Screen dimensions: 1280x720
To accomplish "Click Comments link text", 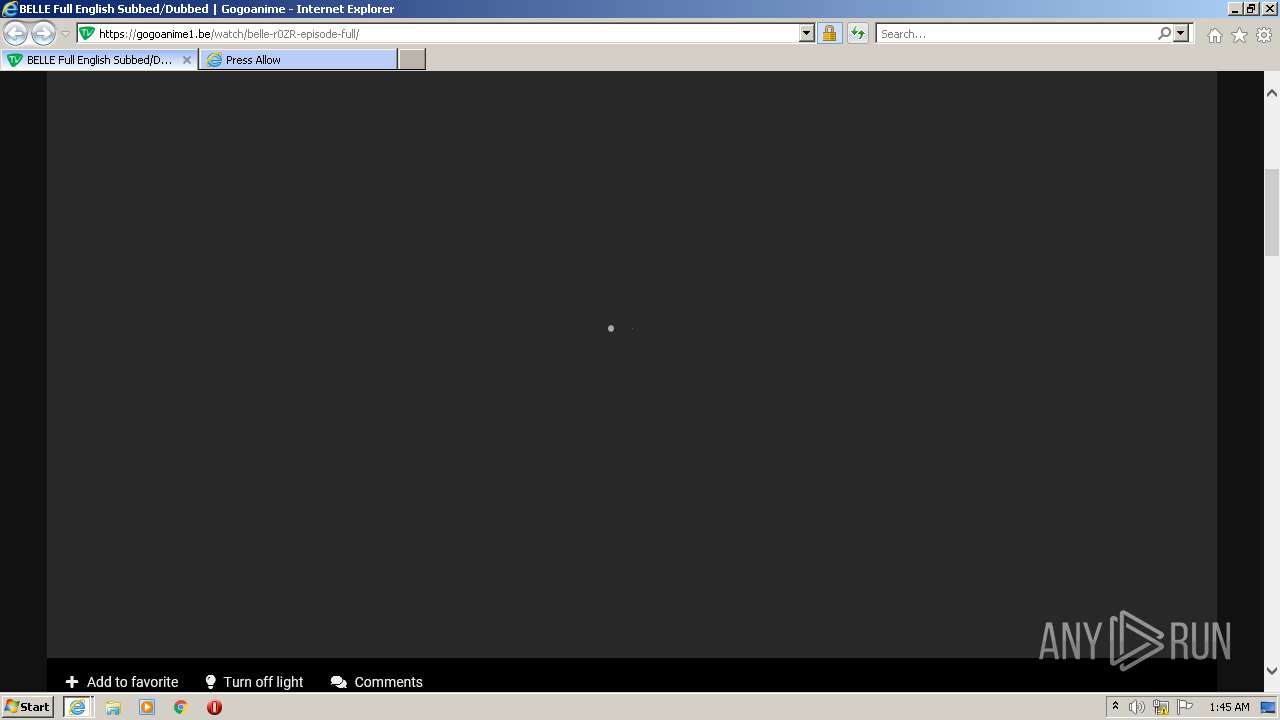I will [x=388, y=682].
